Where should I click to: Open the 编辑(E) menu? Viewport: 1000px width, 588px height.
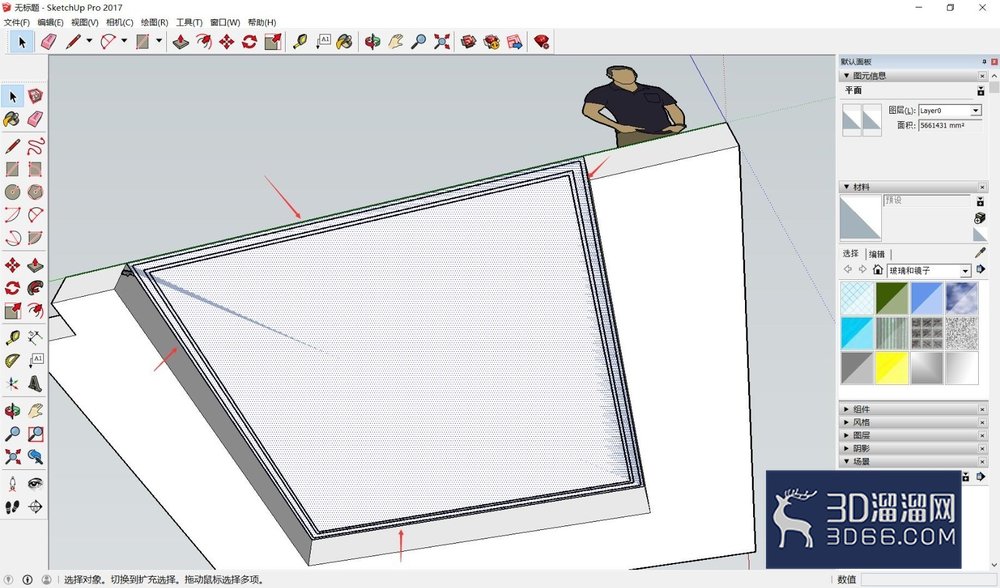click(50, 22)
